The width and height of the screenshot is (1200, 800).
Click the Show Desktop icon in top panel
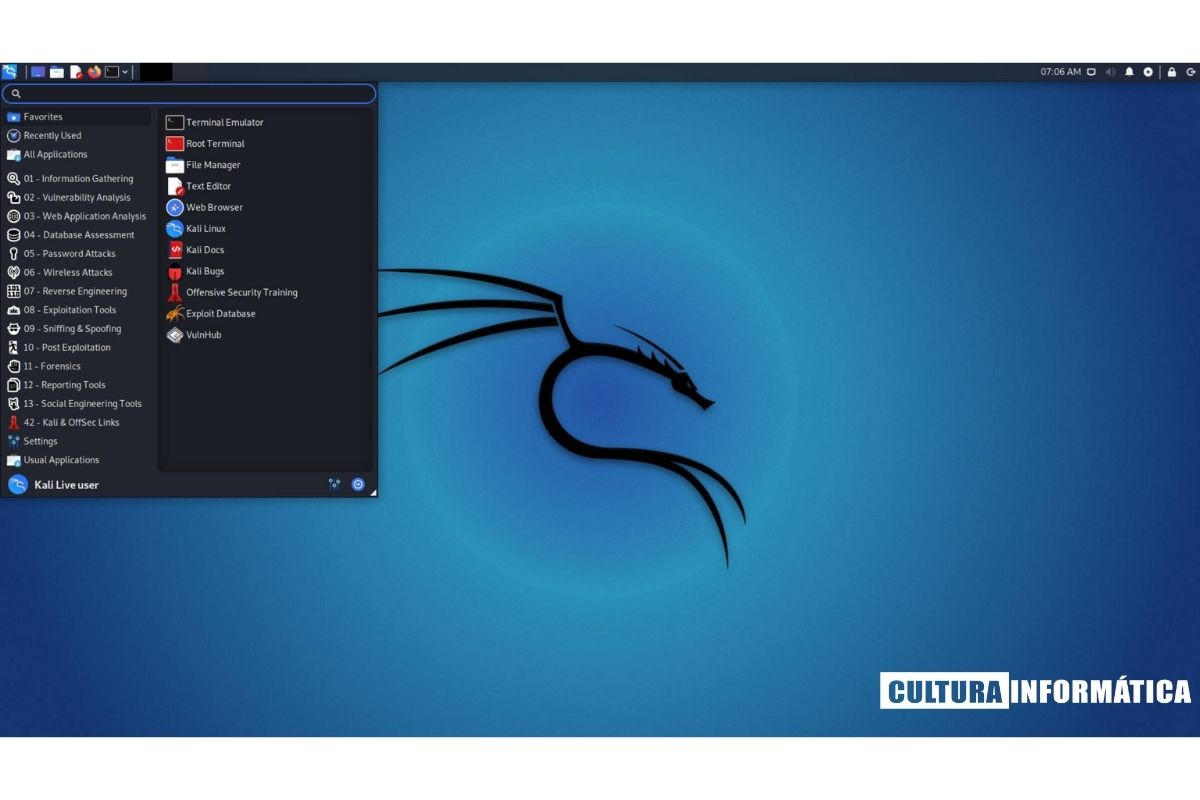(x=38, y=72)
